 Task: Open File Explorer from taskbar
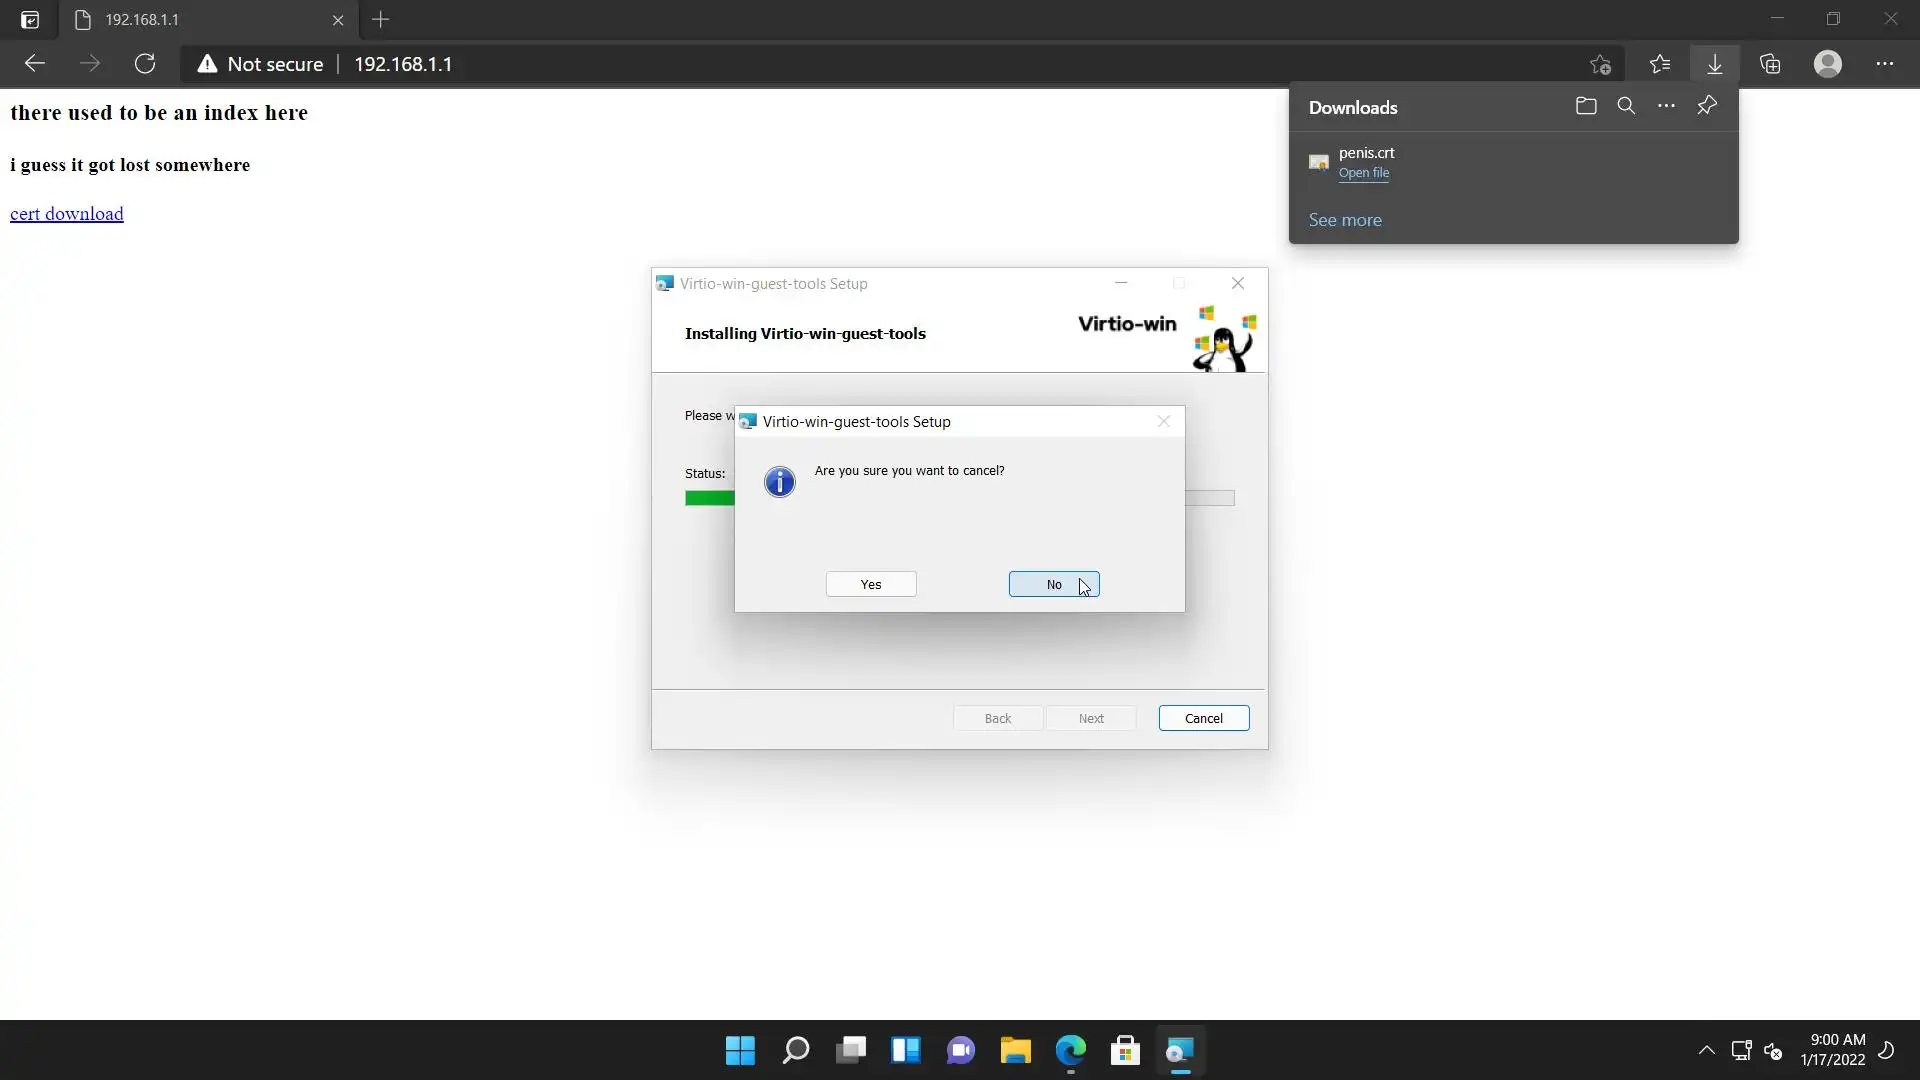click(1015, 1050)
